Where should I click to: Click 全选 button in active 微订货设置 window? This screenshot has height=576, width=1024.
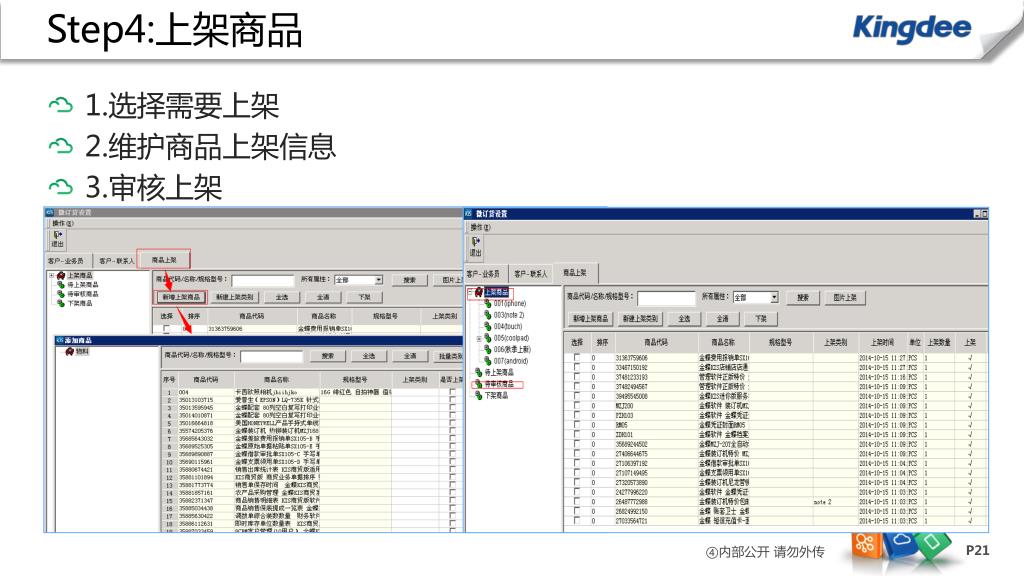click(x=684, y=319)
